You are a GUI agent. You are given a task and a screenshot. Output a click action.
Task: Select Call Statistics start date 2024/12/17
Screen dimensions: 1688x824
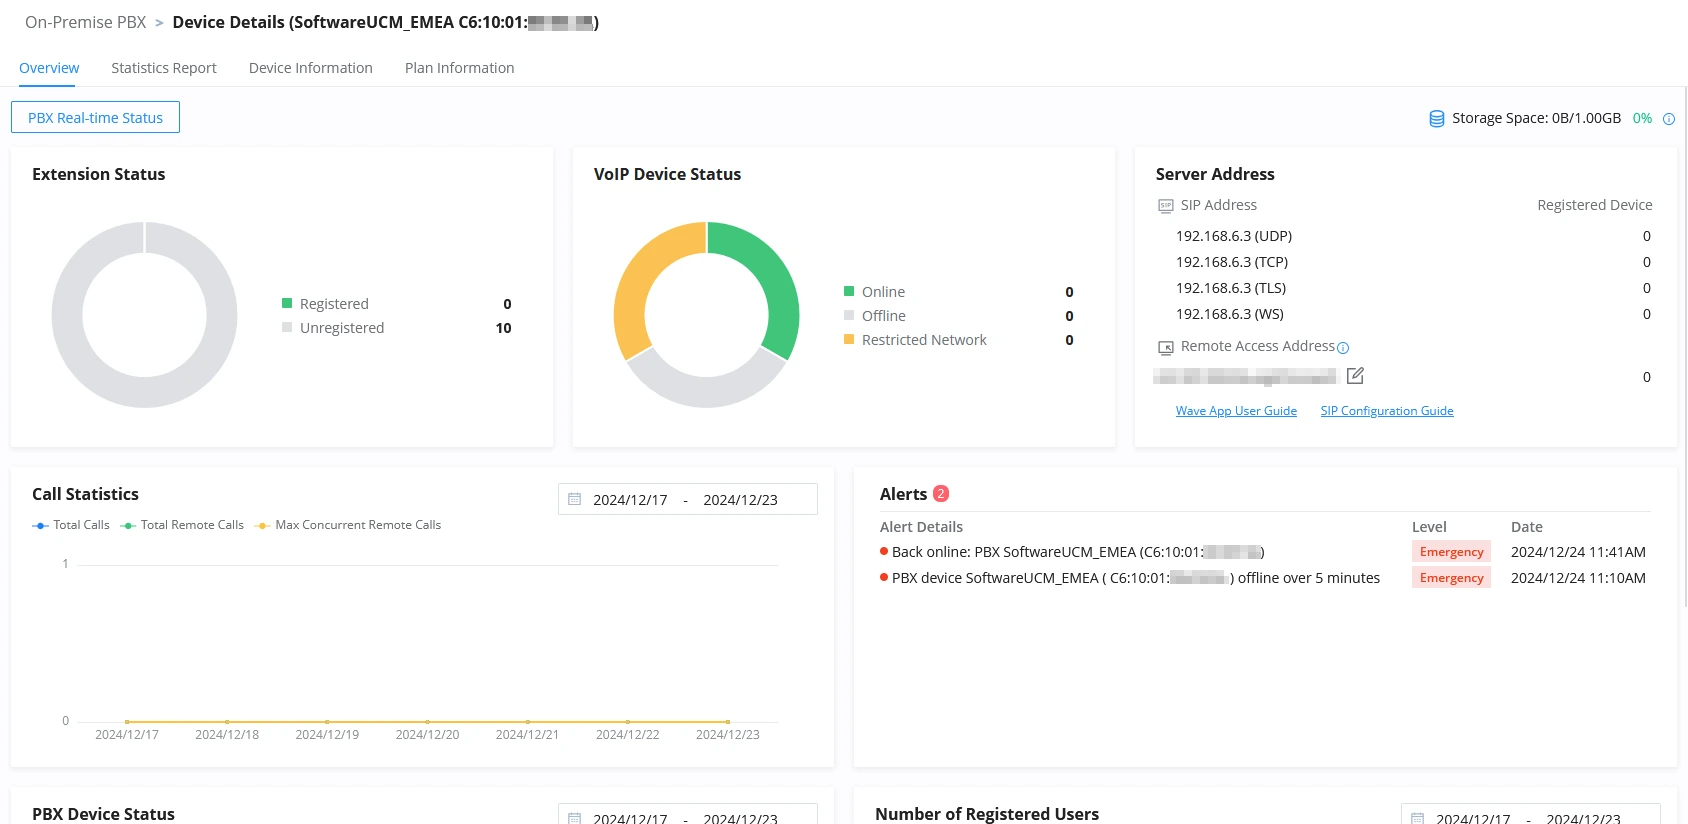click(x=630, y=500)
